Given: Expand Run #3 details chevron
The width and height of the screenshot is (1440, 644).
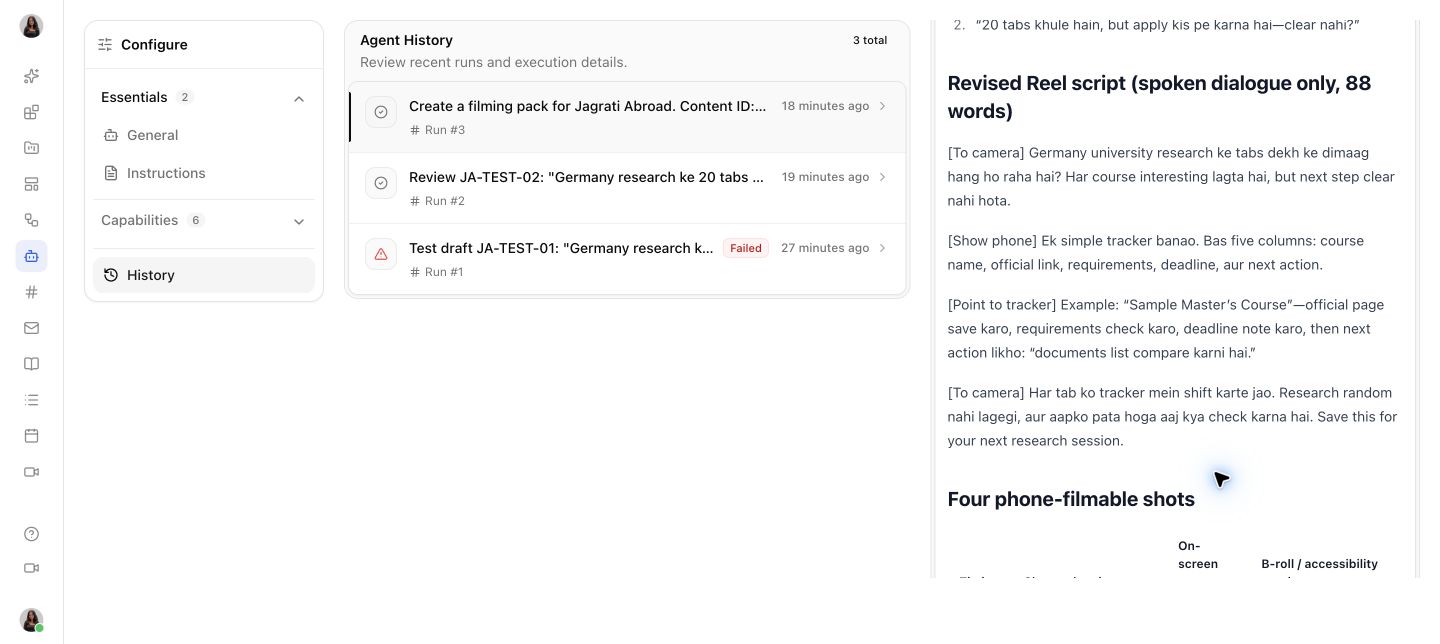Looking at the screenshot, I should pyautogui.click(x=882, y=106).
